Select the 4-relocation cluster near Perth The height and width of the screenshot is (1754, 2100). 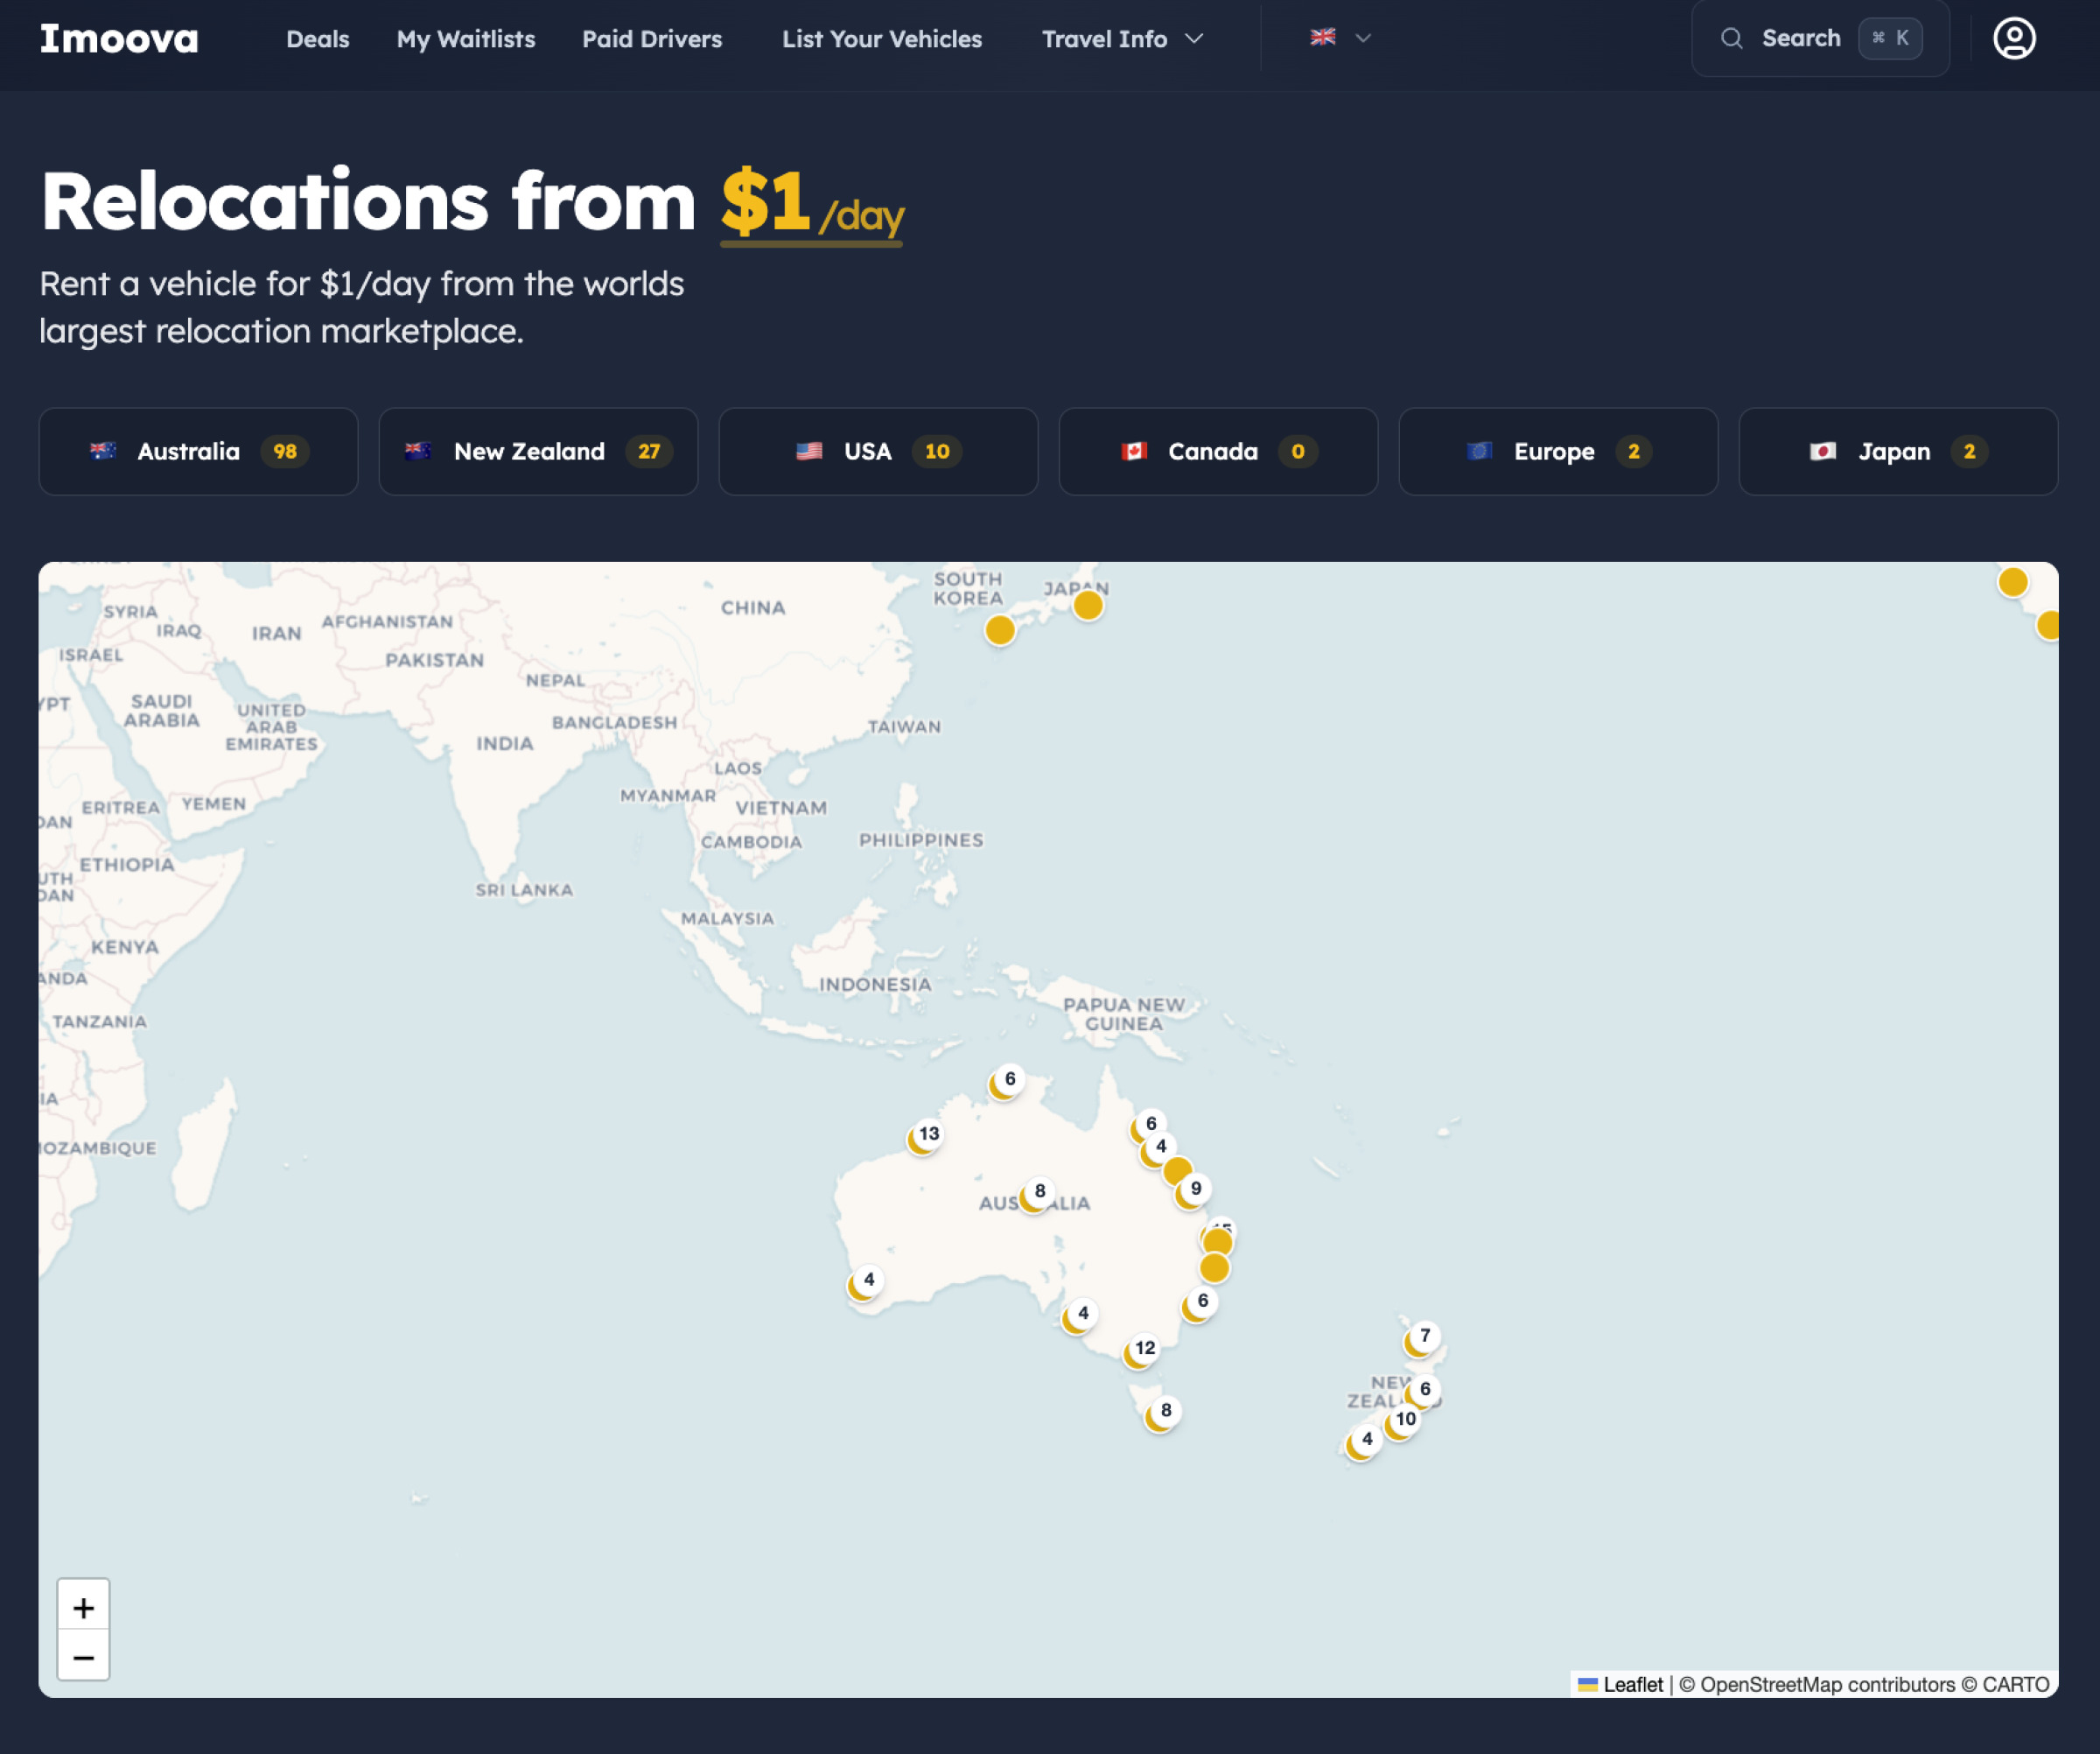coord(865,1282)
